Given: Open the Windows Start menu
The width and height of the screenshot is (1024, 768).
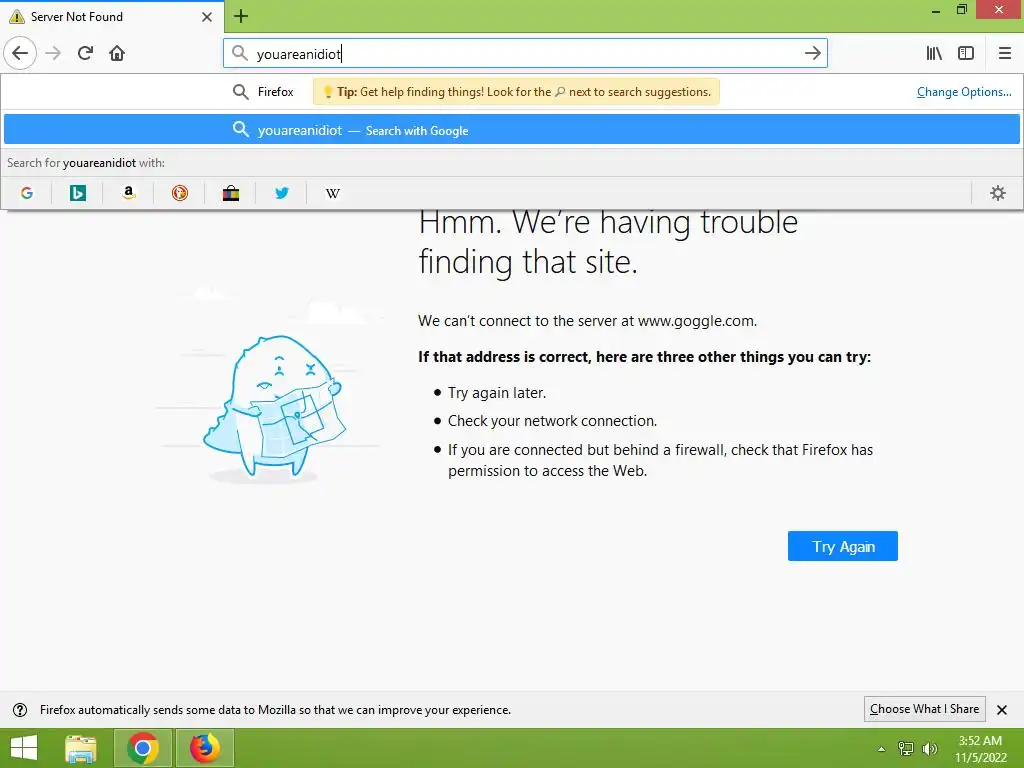Looking at the screenshot, I should [x=24, y=748].
